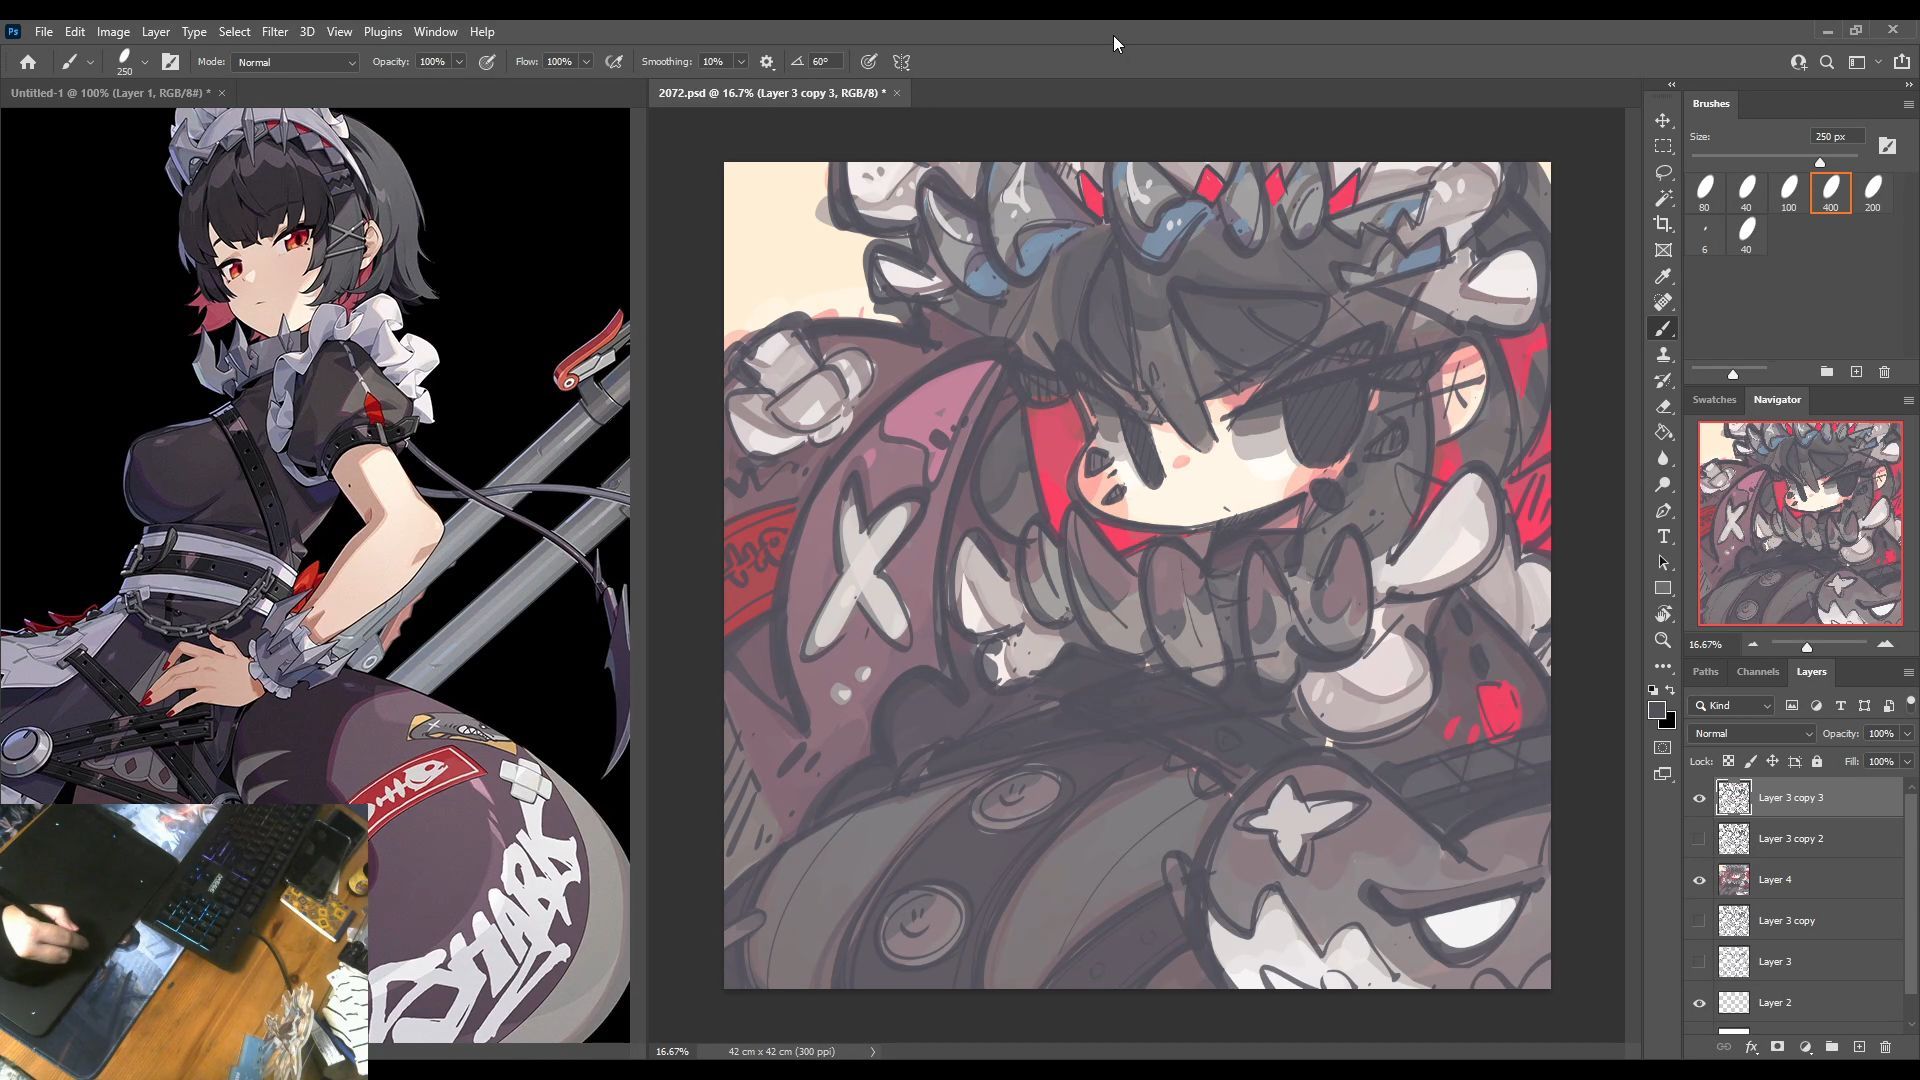Show Layer 3 copy 2 visibility

1699,839
